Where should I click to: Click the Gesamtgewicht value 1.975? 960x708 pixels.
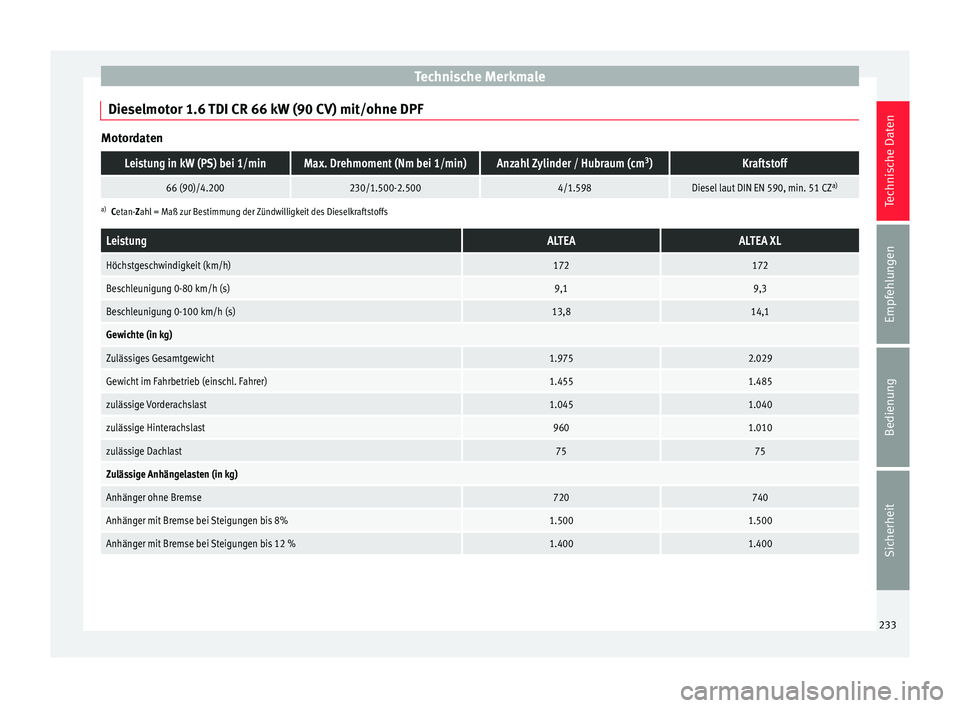(561, 358)
